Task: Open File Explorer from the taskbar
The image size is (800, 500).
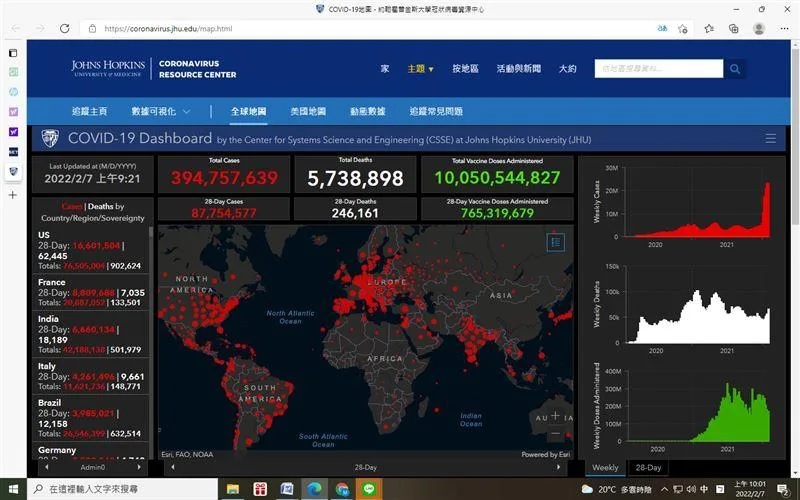Action: tap(233, 489)
